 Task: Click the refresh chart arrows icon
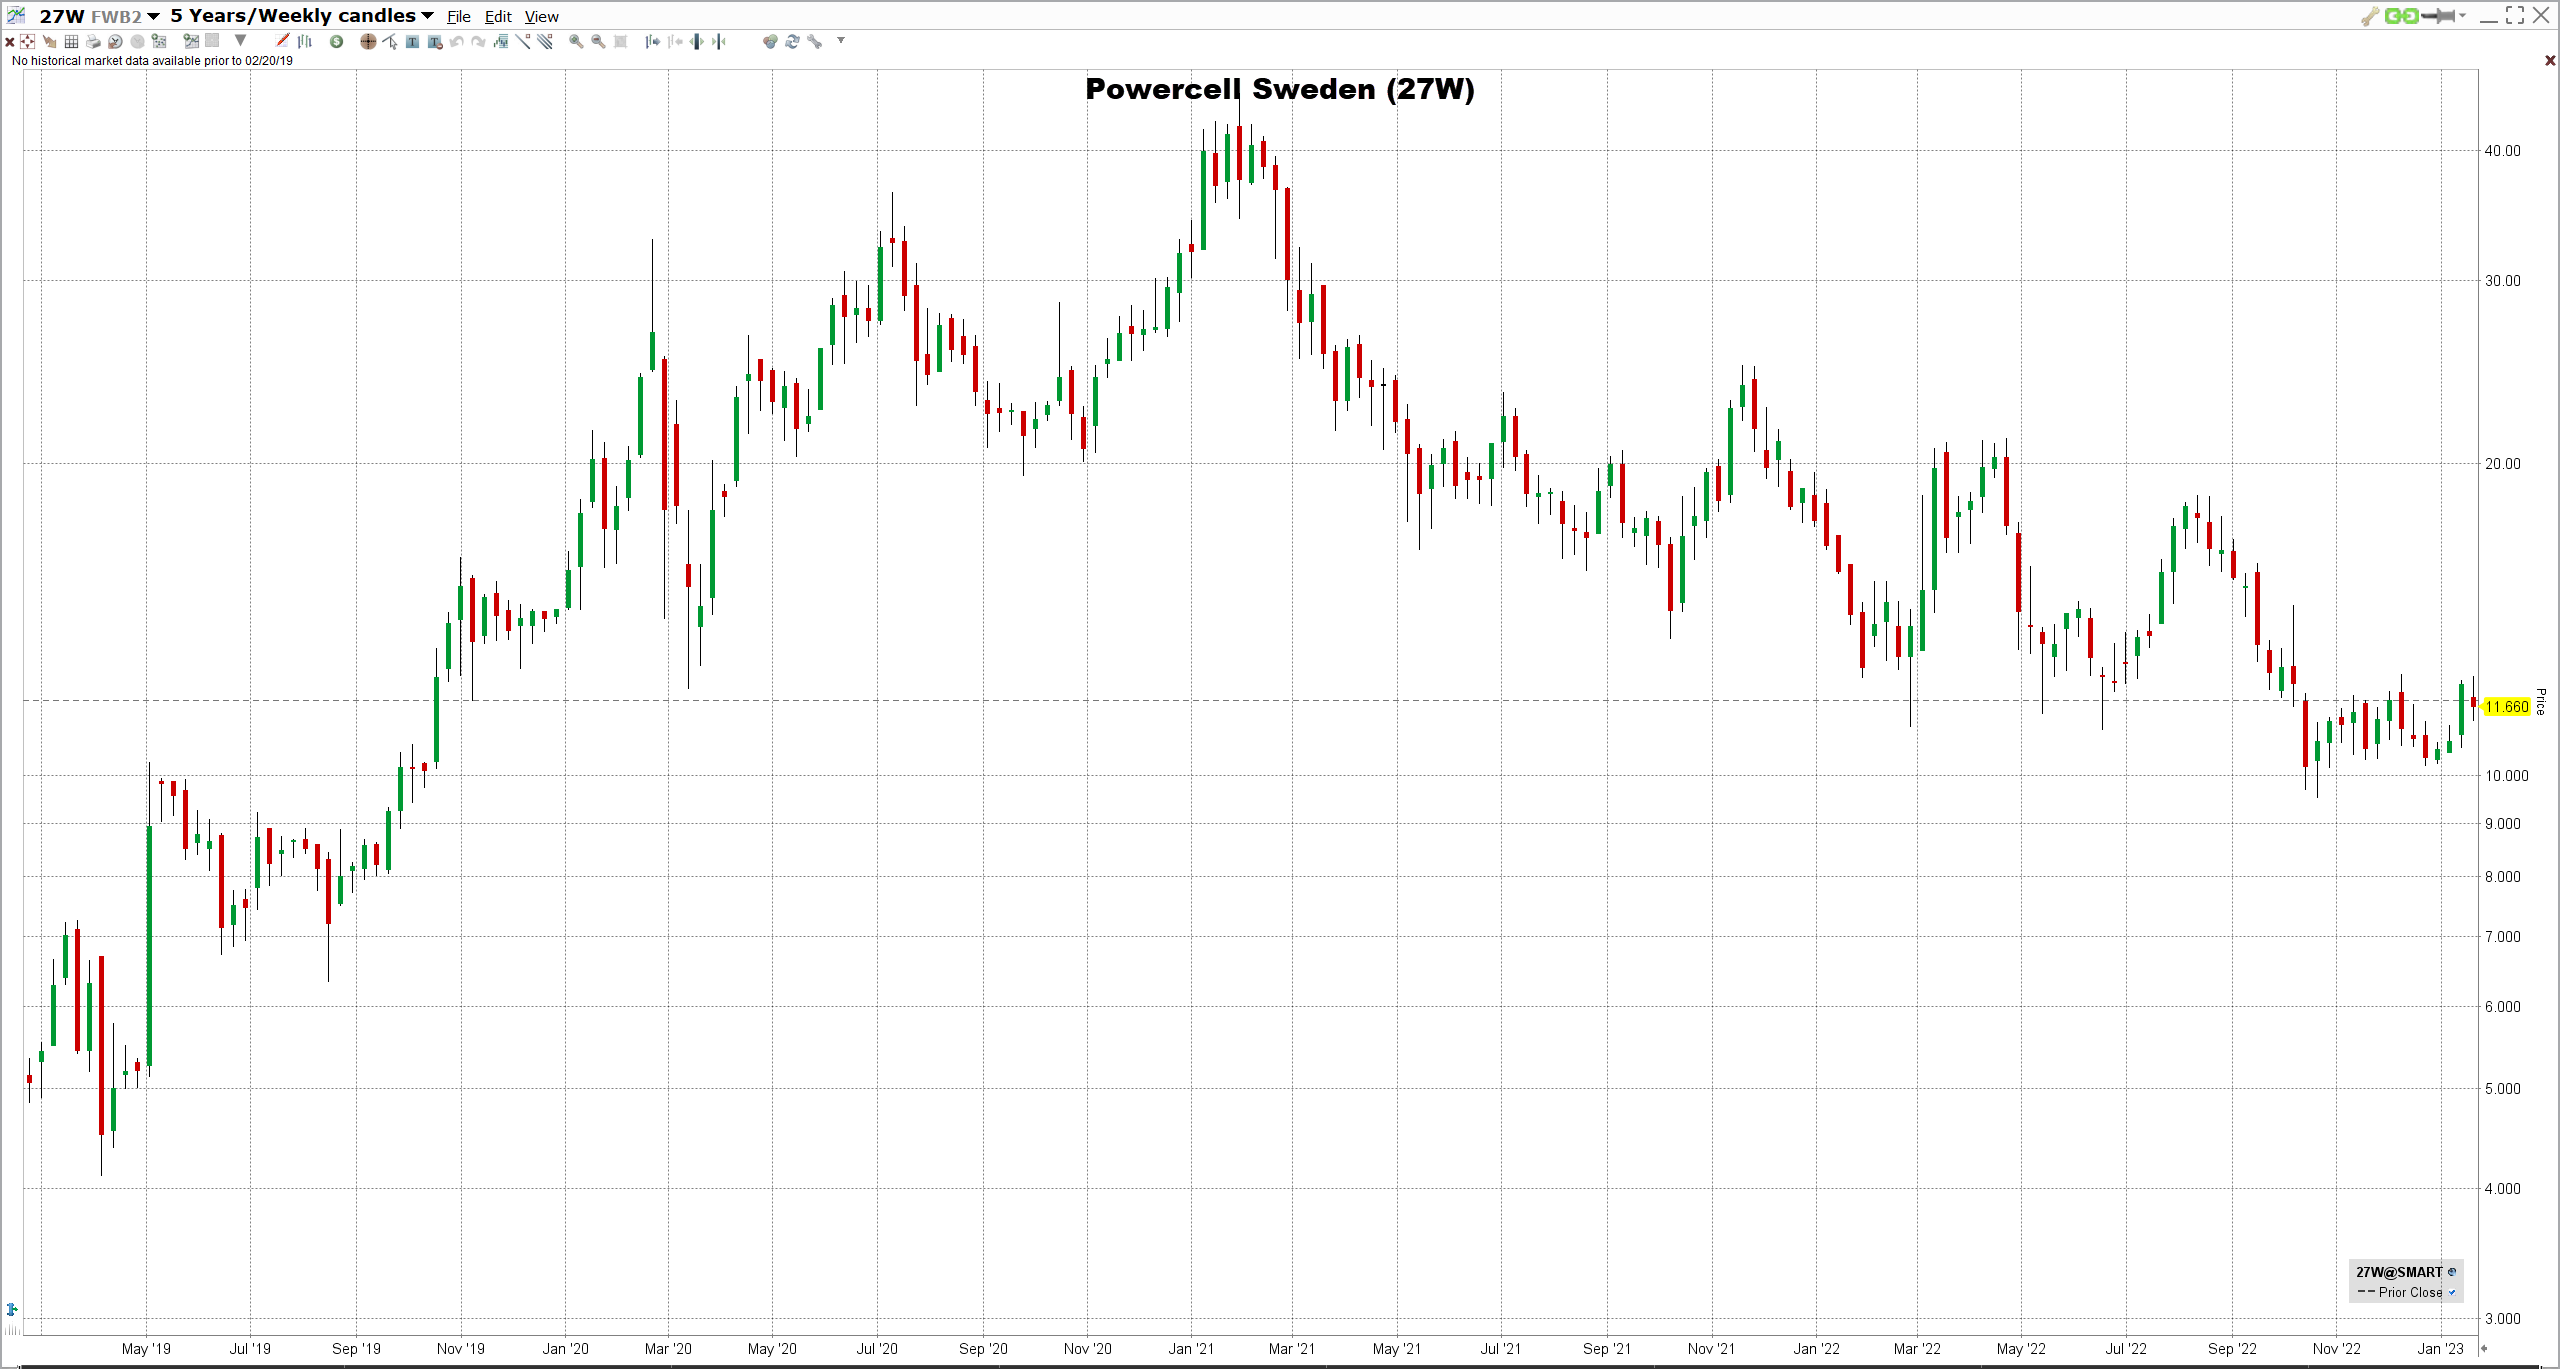[x=792, y=41]
